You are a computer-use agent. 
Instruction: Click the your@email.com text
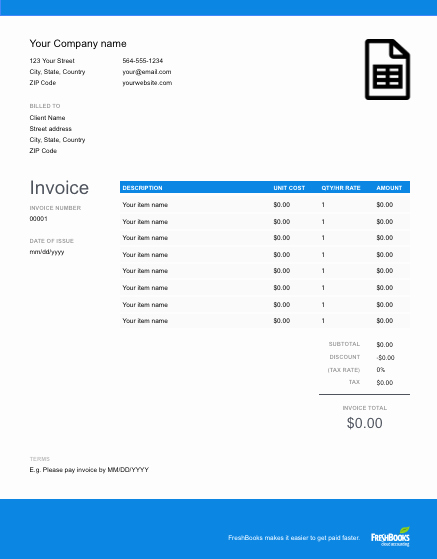point(146,72)
